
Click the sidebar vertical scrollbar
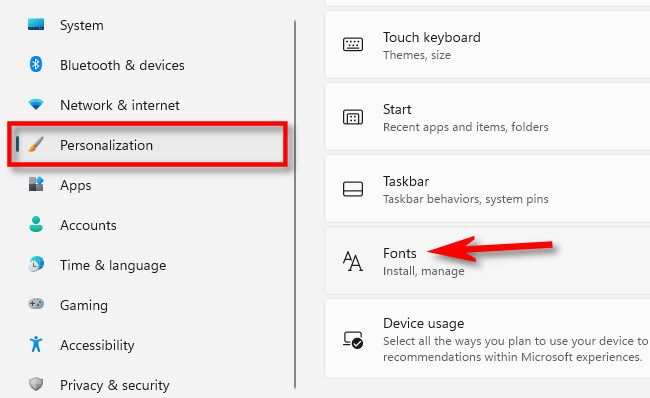coord(295,205)
